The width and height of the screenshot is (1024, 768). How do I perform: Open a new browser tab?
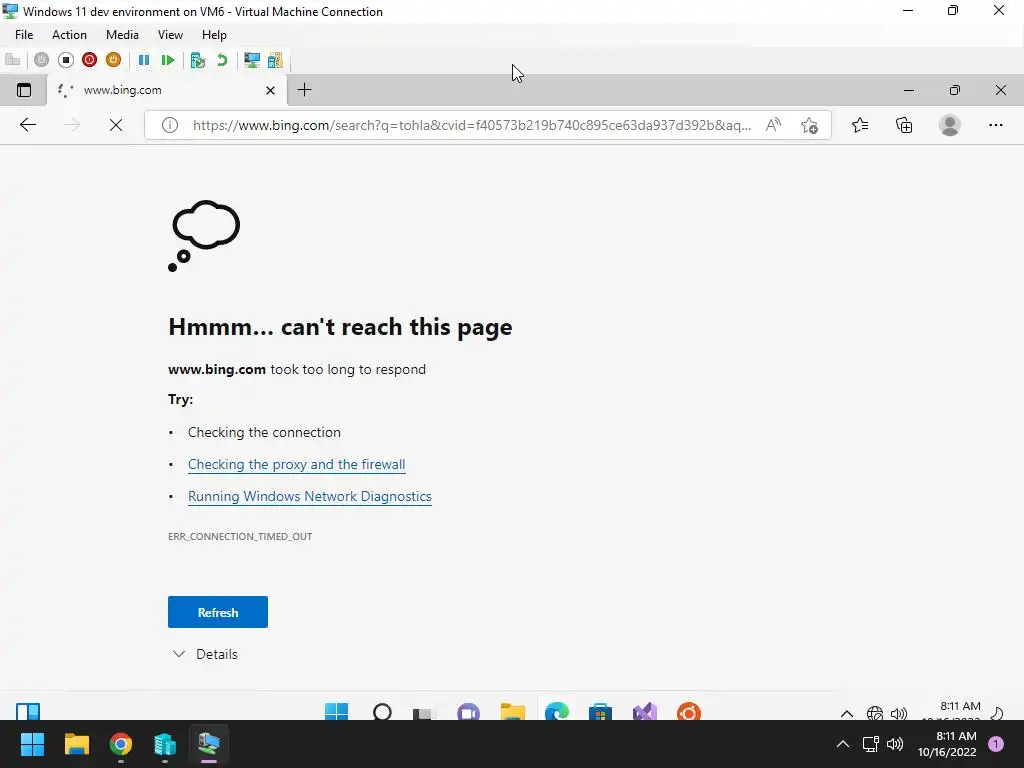(x=304, y=90)
